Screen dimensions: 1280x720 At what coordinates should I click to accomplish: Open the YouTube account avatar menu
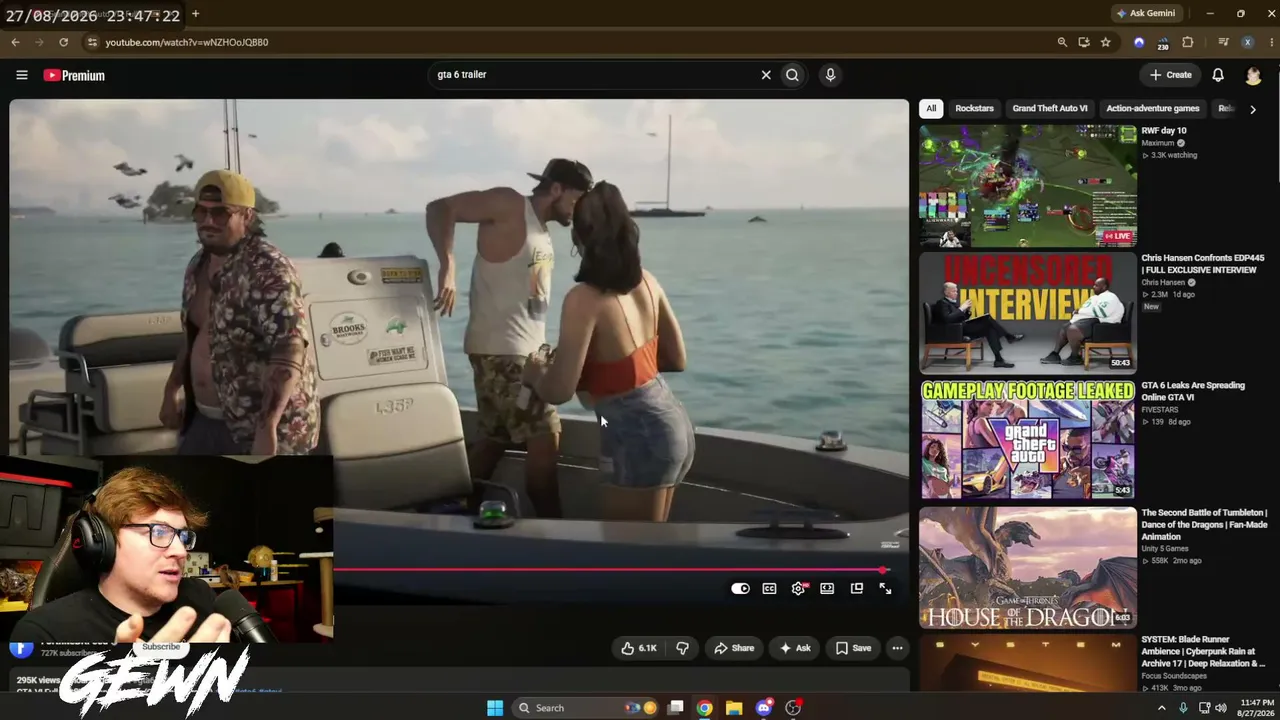click(x=1253, y=75)
